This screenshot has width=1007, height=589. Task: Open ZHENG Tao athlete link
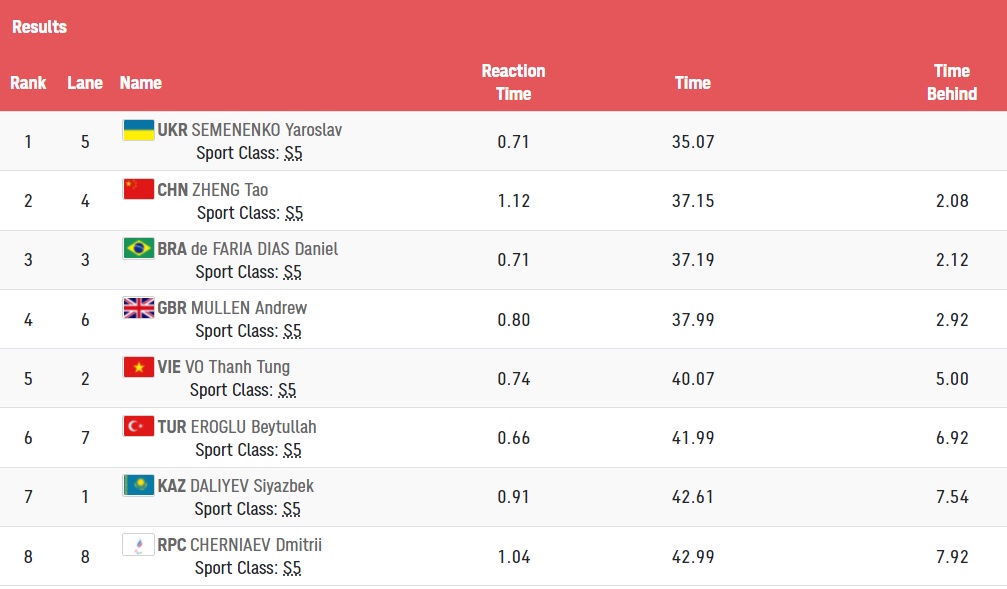pos(230,189)
